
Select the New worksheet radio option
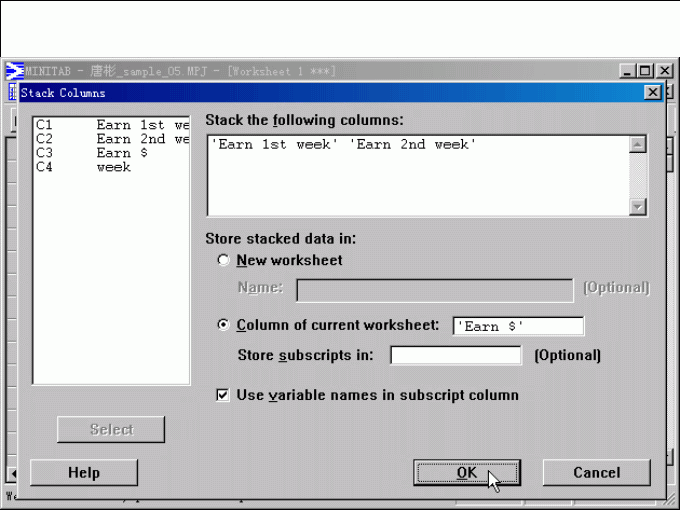pyautogui.click(x=223, y=260)
